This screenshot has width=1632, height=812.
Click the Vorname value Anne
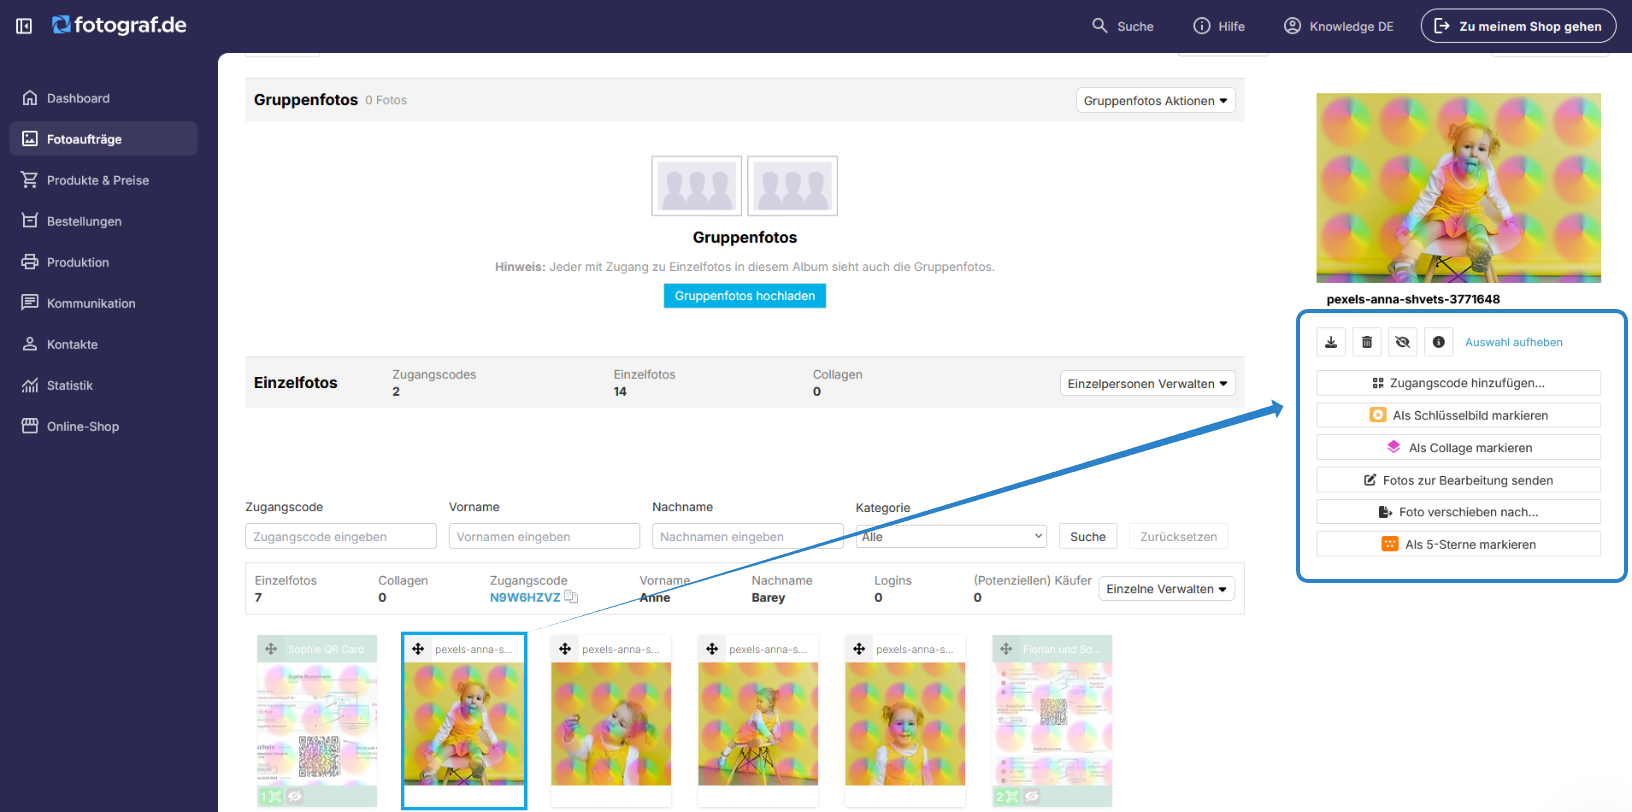point(655,598)
